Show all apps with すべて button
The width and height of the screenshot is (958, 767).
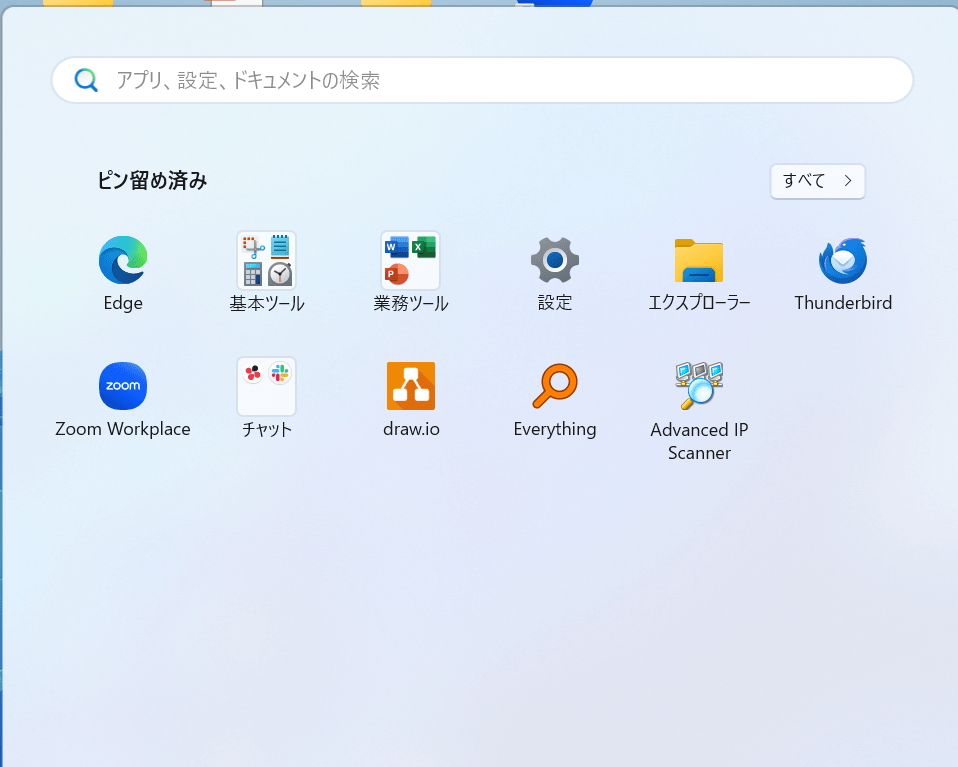(817, 181)
